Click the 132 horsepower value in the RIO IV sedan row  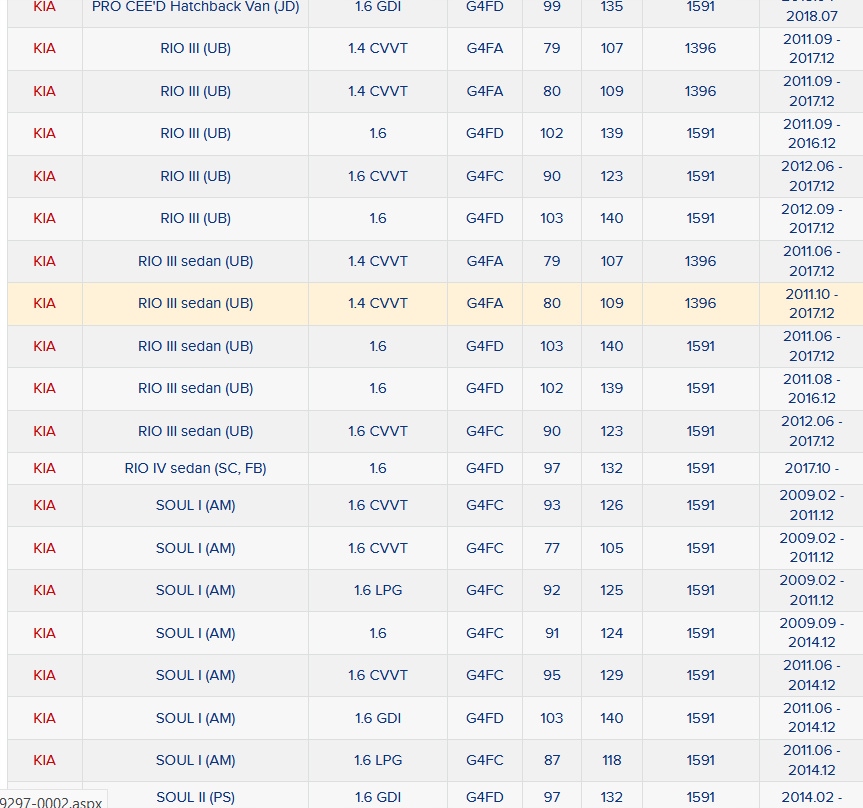[611, 468]
